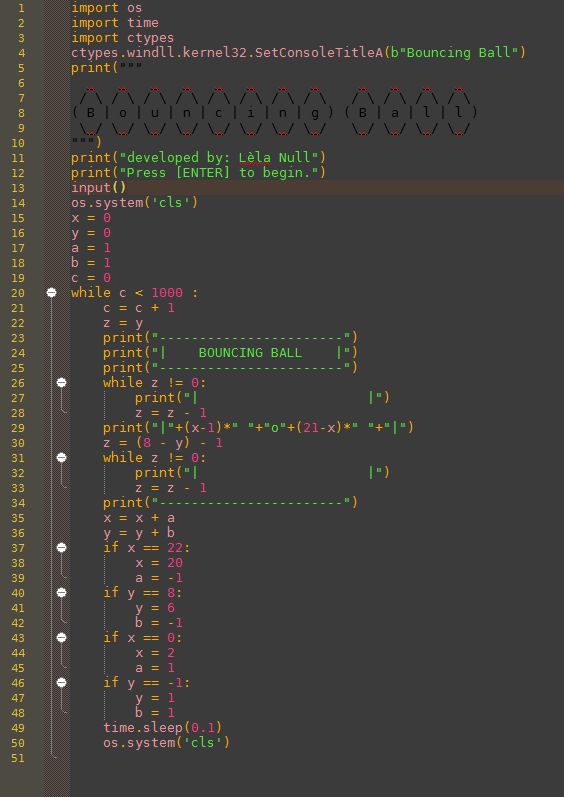The width and height of the screenshot is (564, 797).
Task: Click line number 13 in gutter
Action: pos(17,188)
